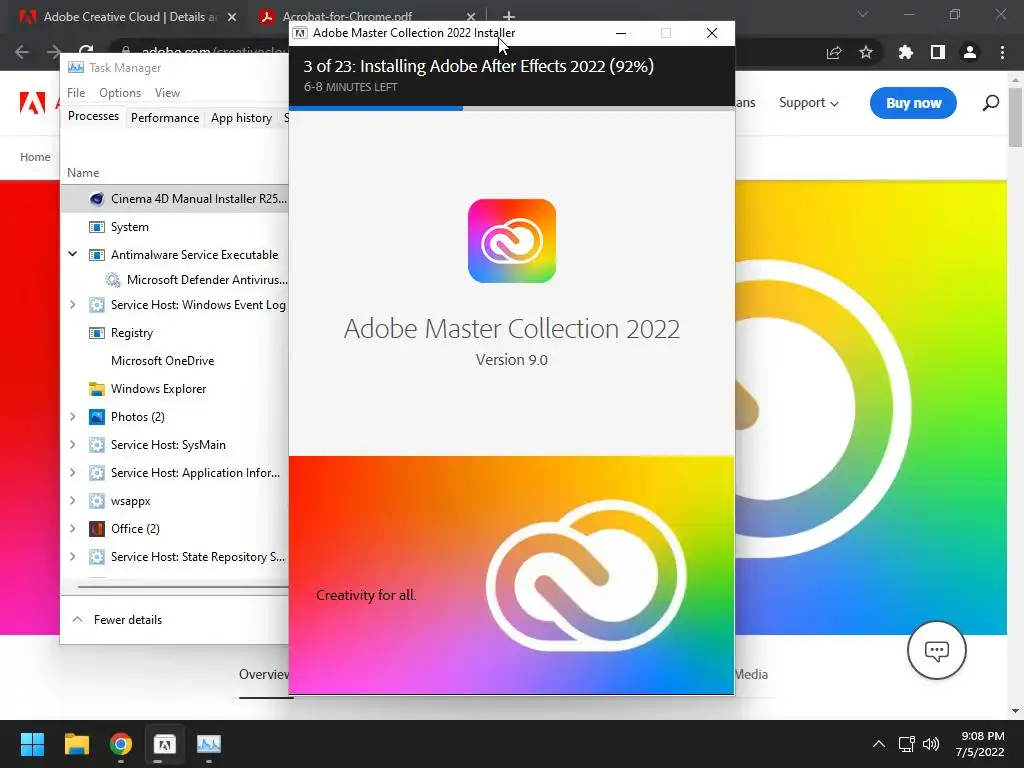Switch to the App history tab

click(241, 118)
